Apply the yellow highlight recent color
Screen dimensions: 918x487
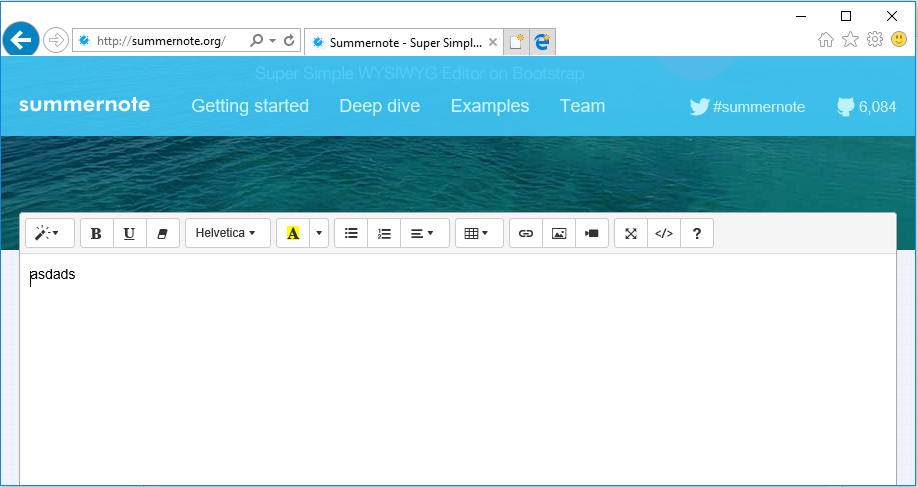(293, 233)
